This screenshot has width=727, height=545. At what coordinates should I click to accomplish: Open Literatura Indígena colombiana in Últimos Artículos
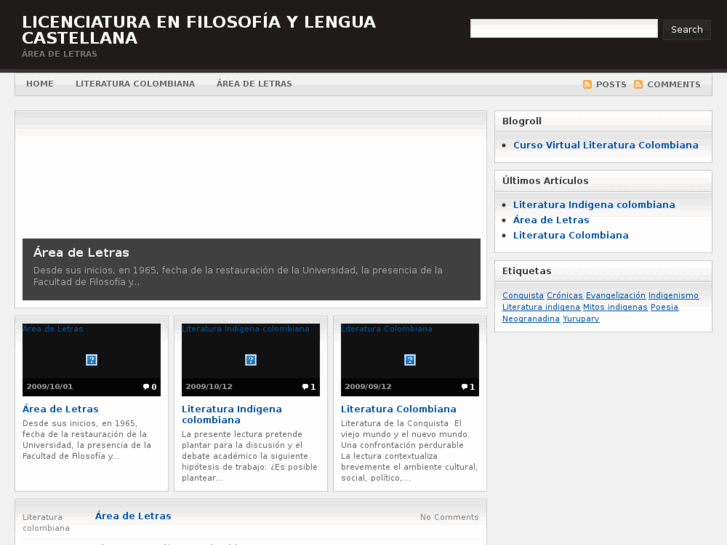(594, 205)
